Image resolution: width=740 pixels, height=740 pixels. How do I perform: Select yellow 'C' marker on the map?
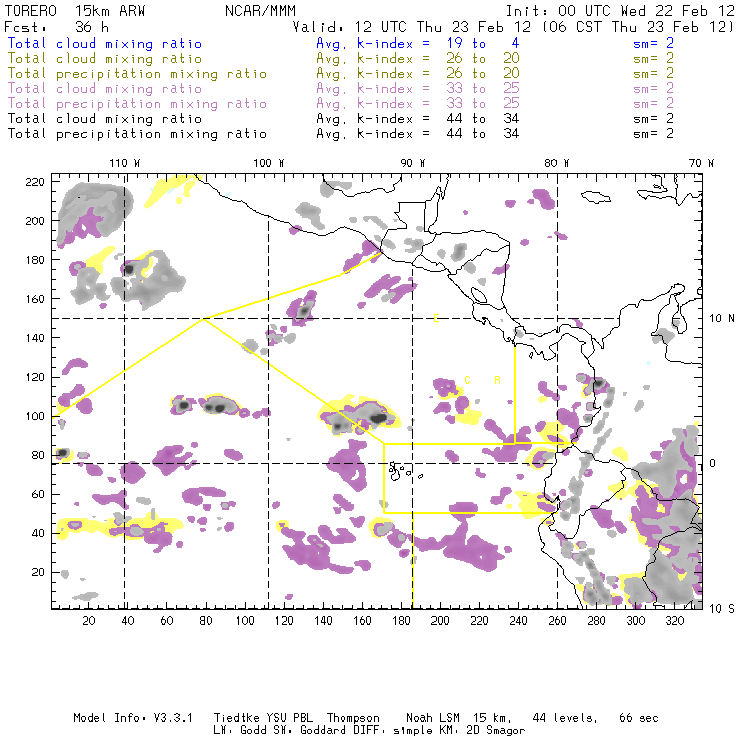(467, 380)
